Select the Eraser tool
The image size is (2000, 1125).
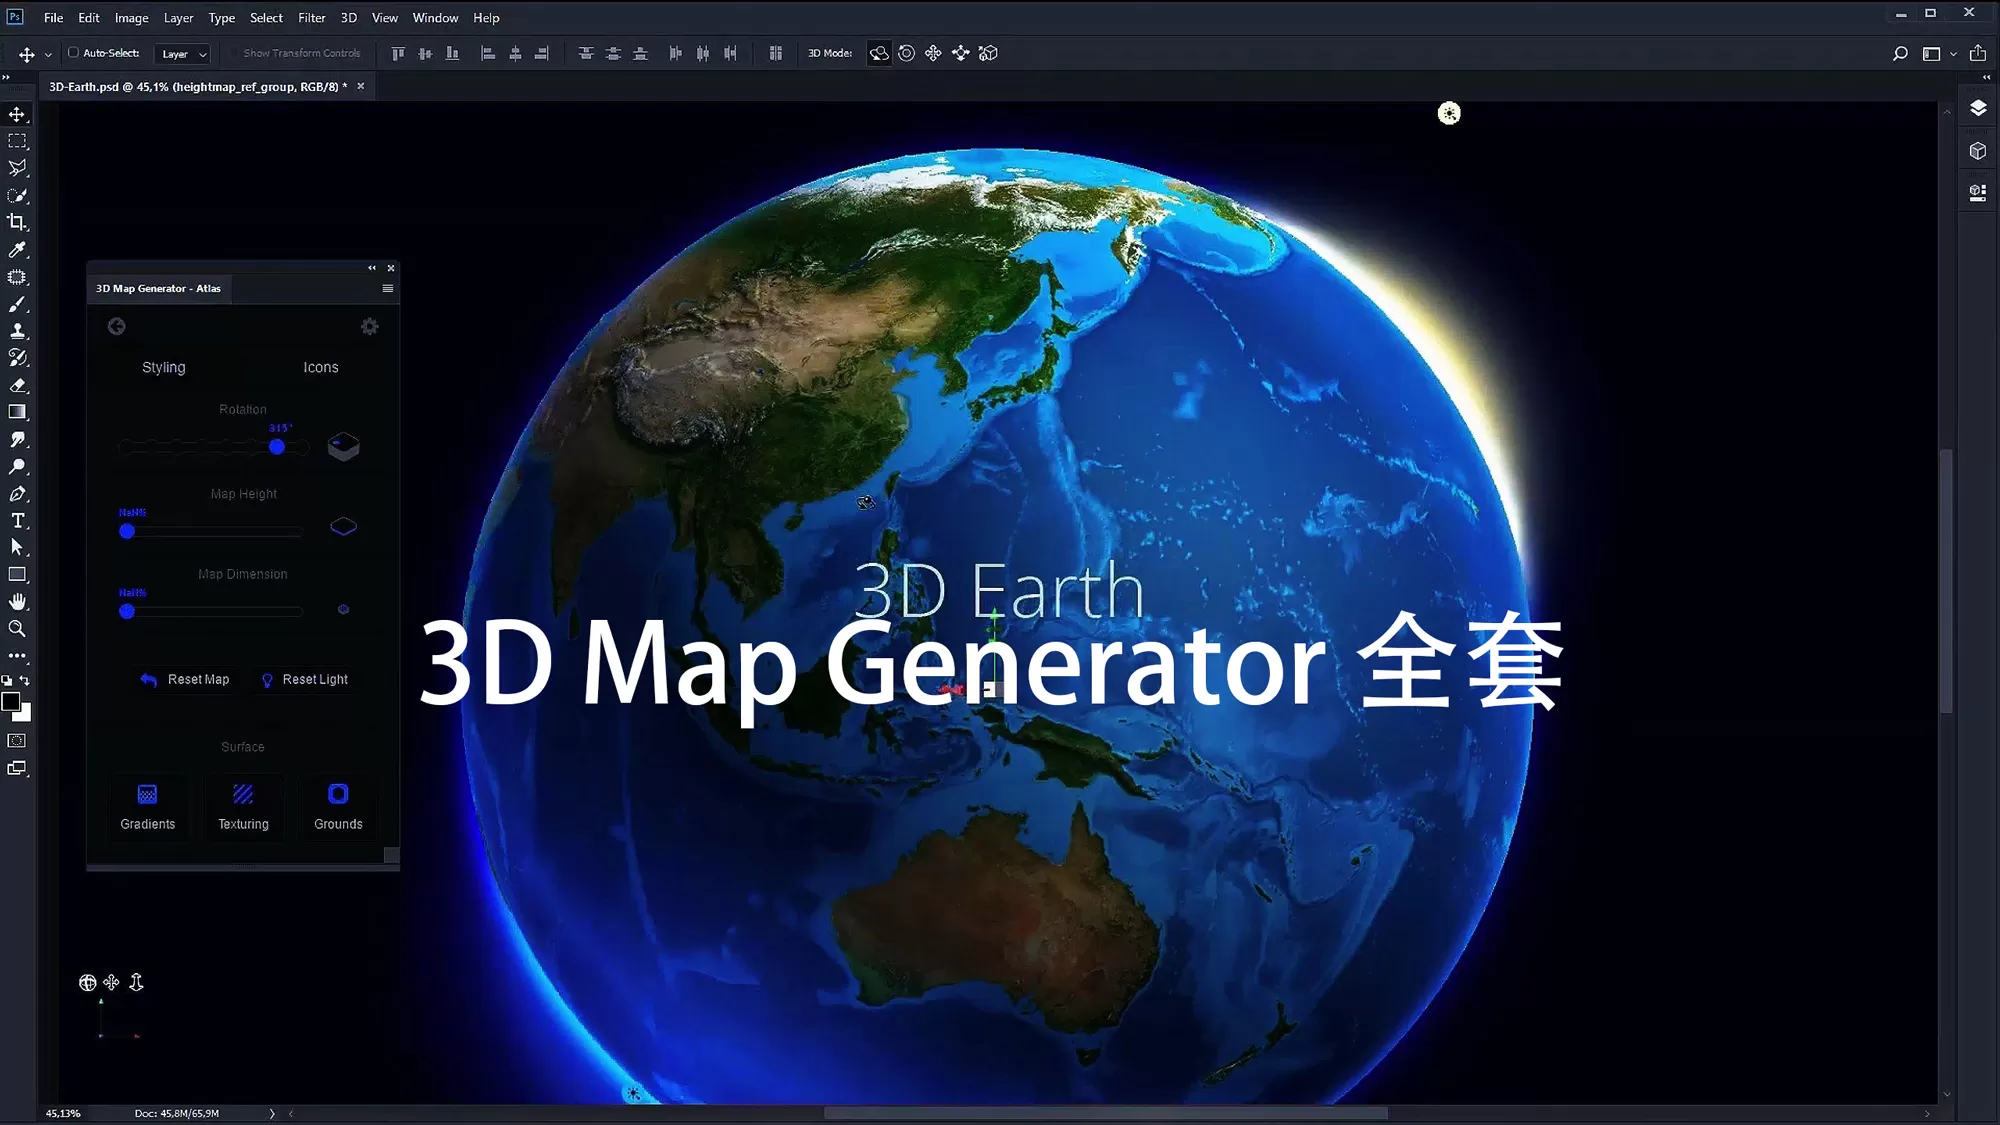(x=17, y=385)
